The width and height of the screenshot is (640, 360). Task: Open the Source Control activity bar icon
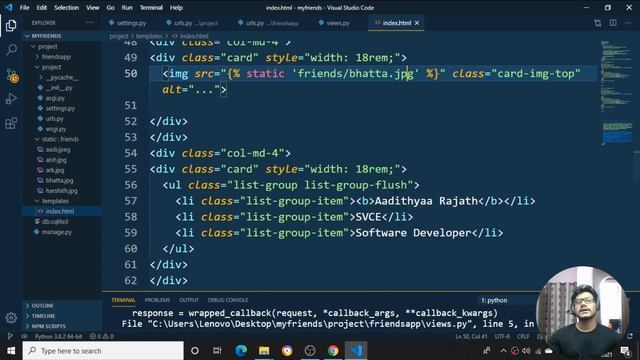point(12,76)
